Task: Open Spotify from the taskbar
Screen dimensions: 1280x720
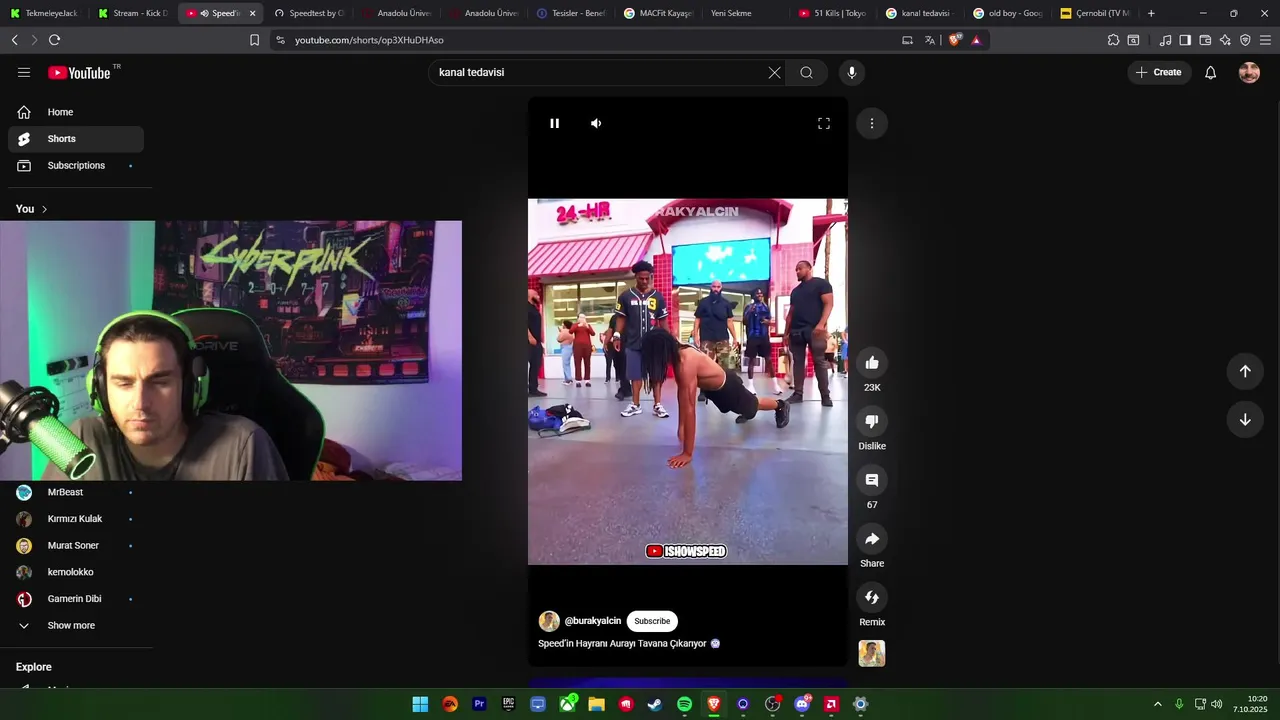Action: point(684,704)
